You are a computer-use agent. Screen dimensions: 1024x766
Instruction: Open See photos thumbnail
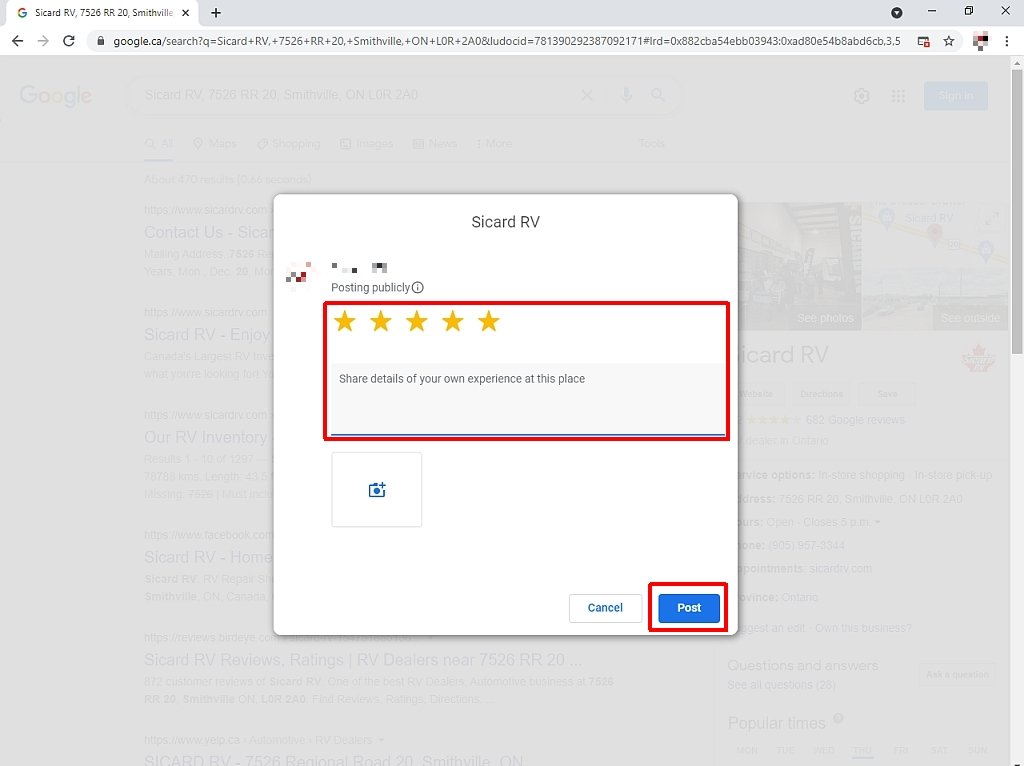click(x=800, y=266)
